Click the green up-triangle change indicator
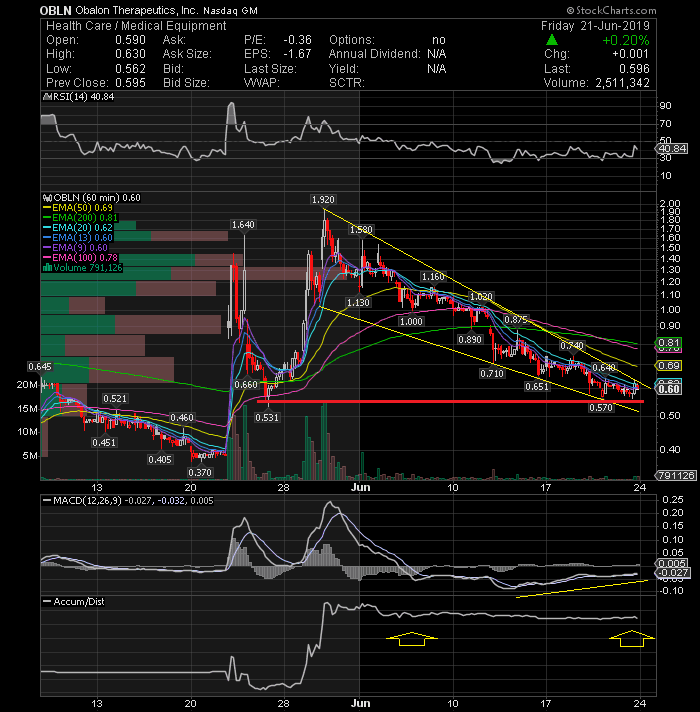This screenshot has width=700, height=712. [x=552, y=40]
